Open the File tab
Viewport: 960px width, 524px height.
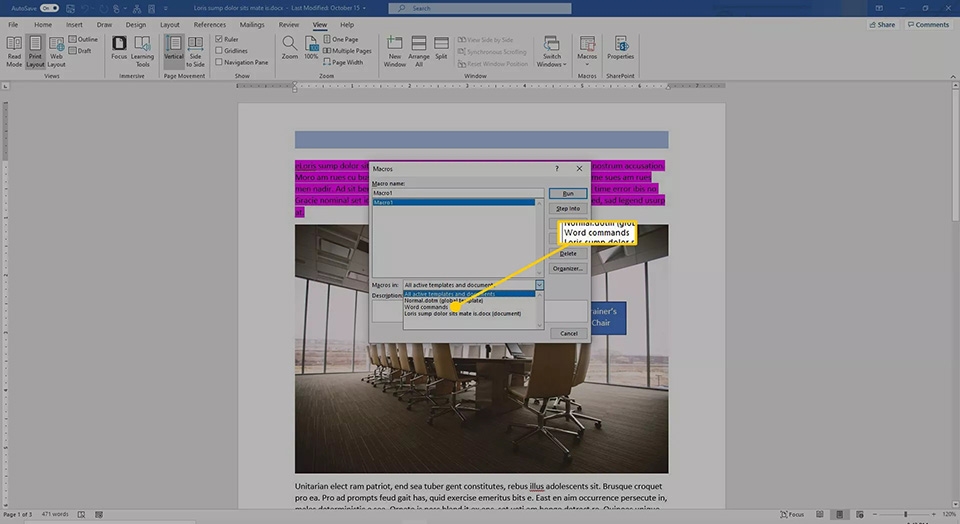[13, 24]
